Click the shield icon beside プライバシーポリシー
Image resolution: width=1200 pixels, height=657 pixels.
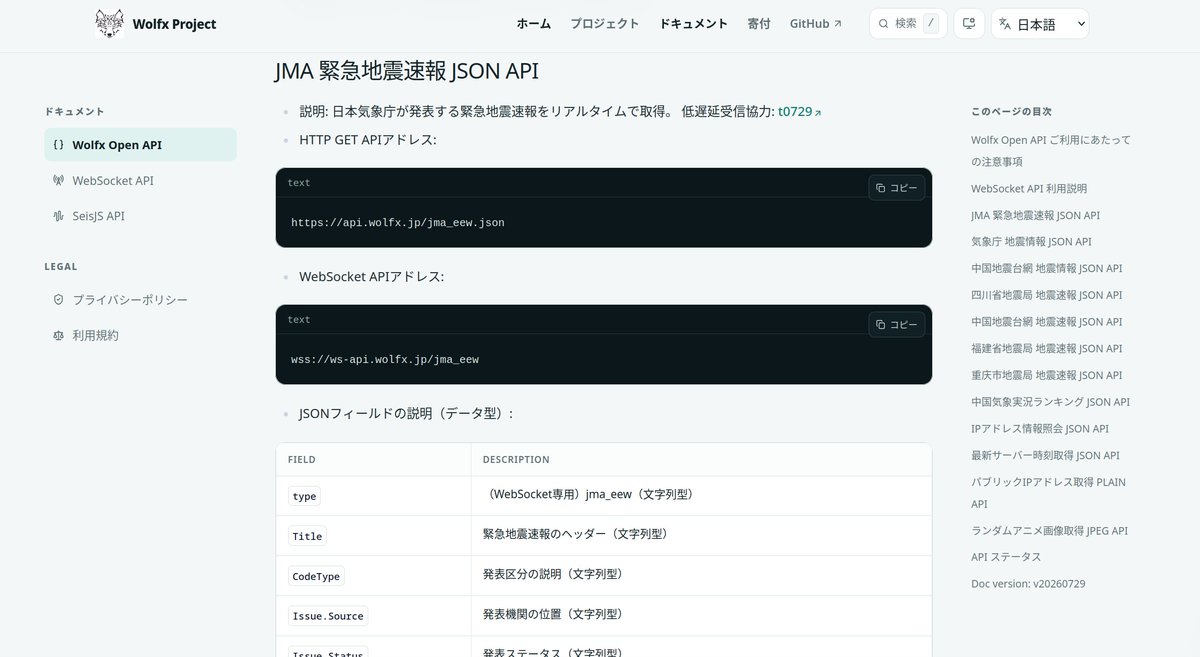pyautogui.click(x=58, y=300)
